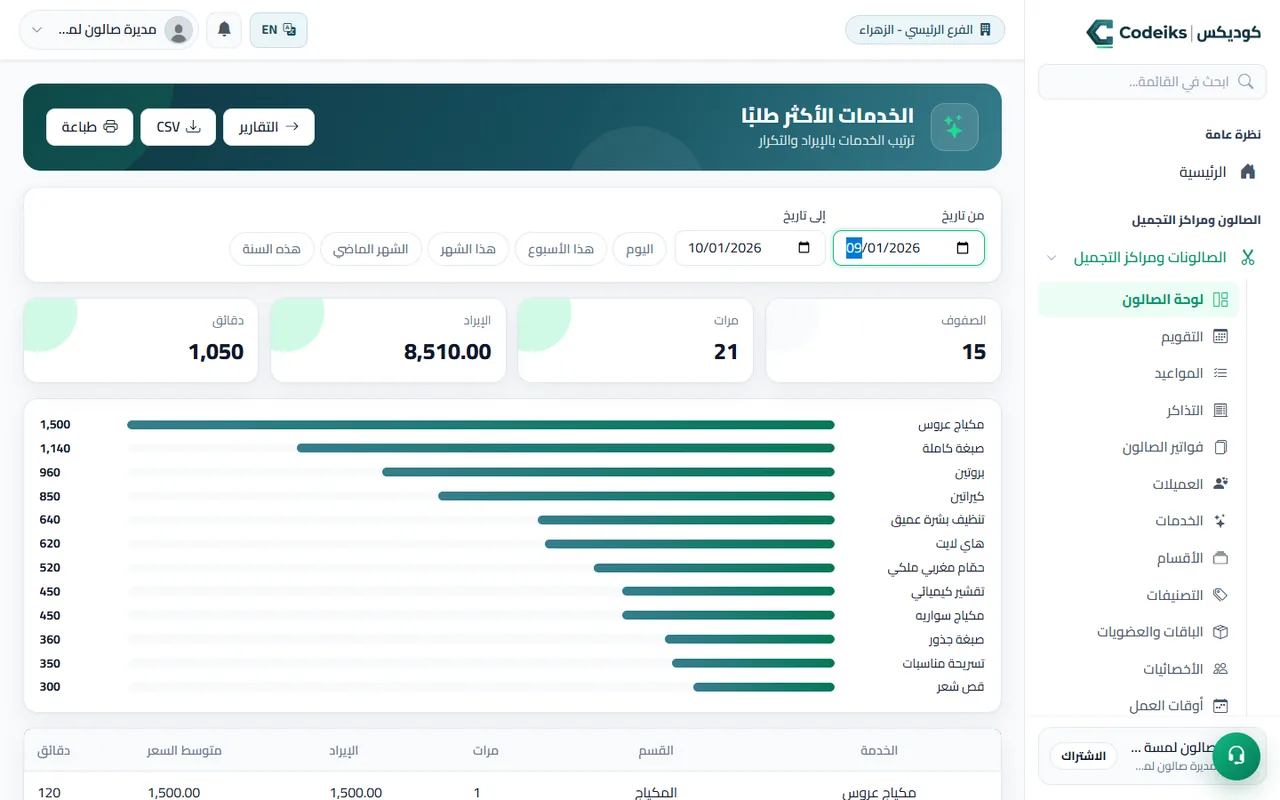Click the الأقسام departments icon
This screenshot has height=800, width=1280.
1220,558
